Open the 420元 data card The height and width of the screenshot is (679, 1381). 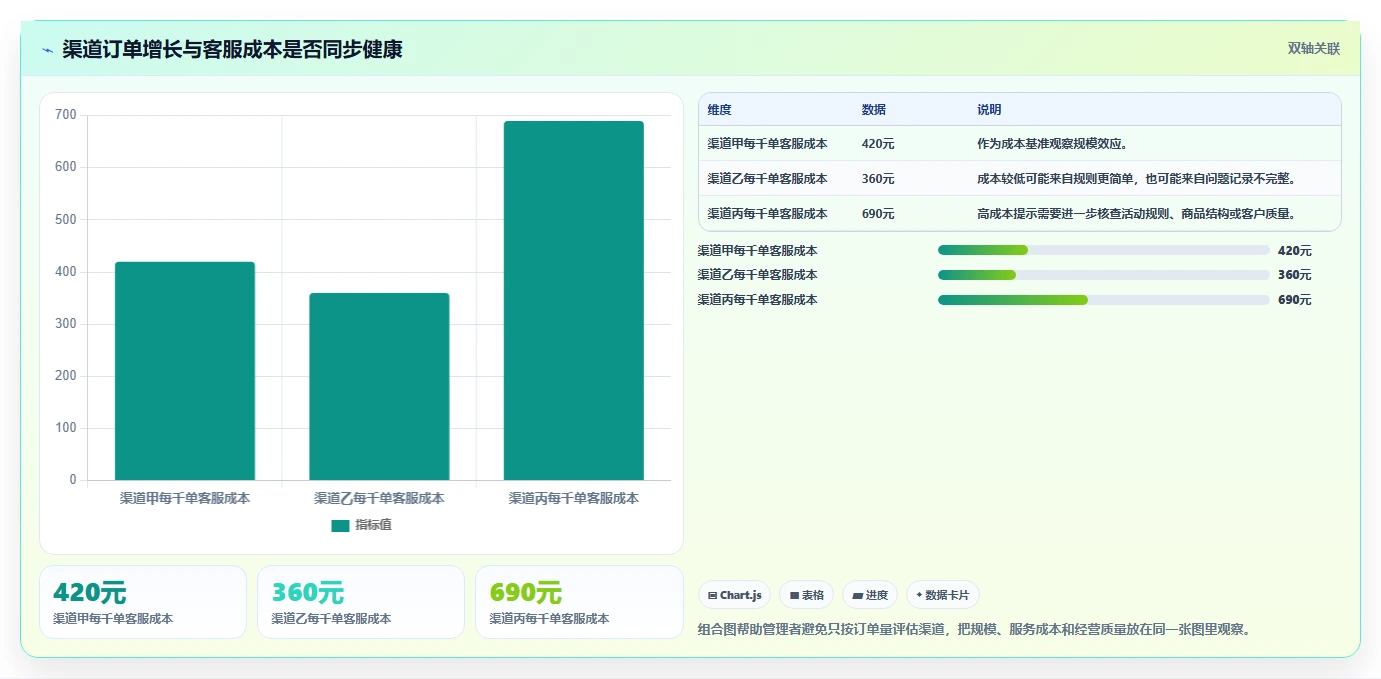coord(143,602)
